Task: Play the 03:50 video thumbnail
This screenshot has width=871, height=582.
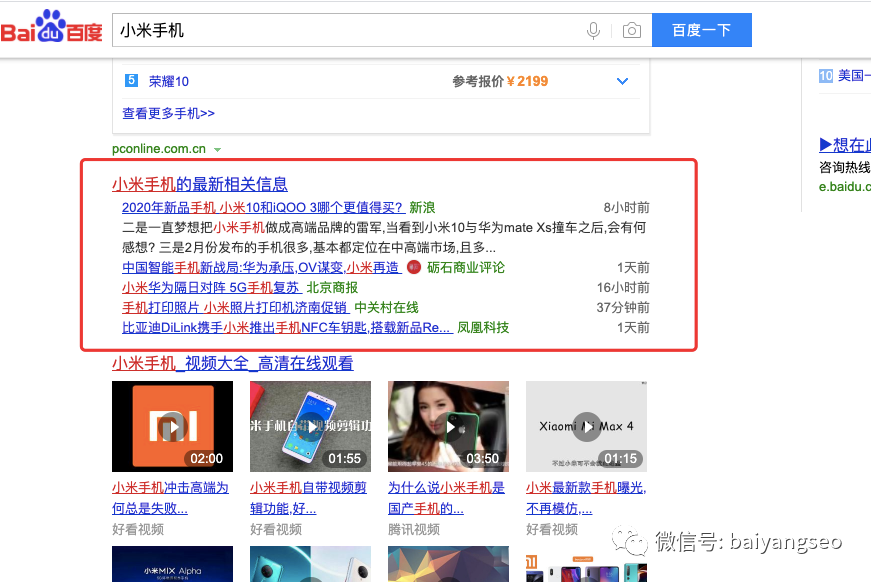Action: tap(448, 427)
